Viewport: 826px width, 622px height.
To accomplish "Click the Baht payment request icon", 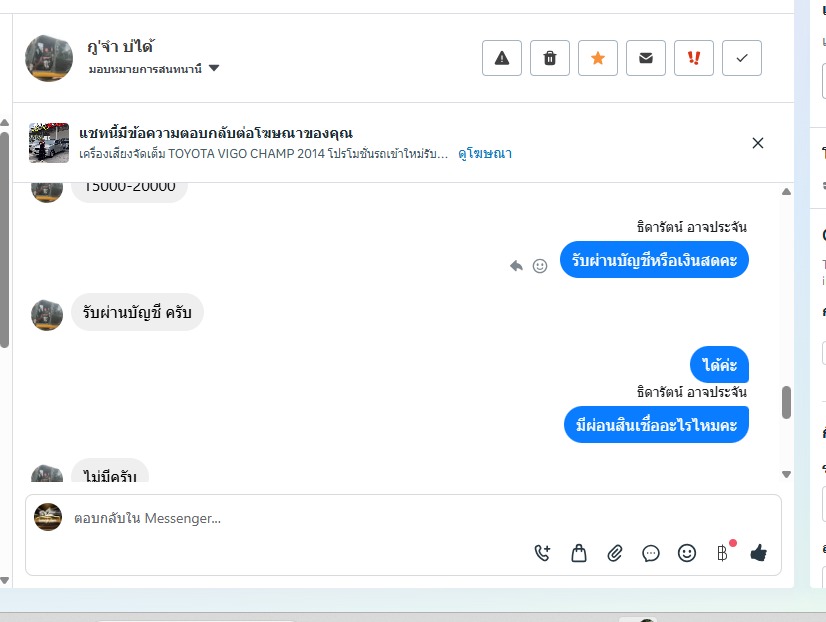I will 723,552.
